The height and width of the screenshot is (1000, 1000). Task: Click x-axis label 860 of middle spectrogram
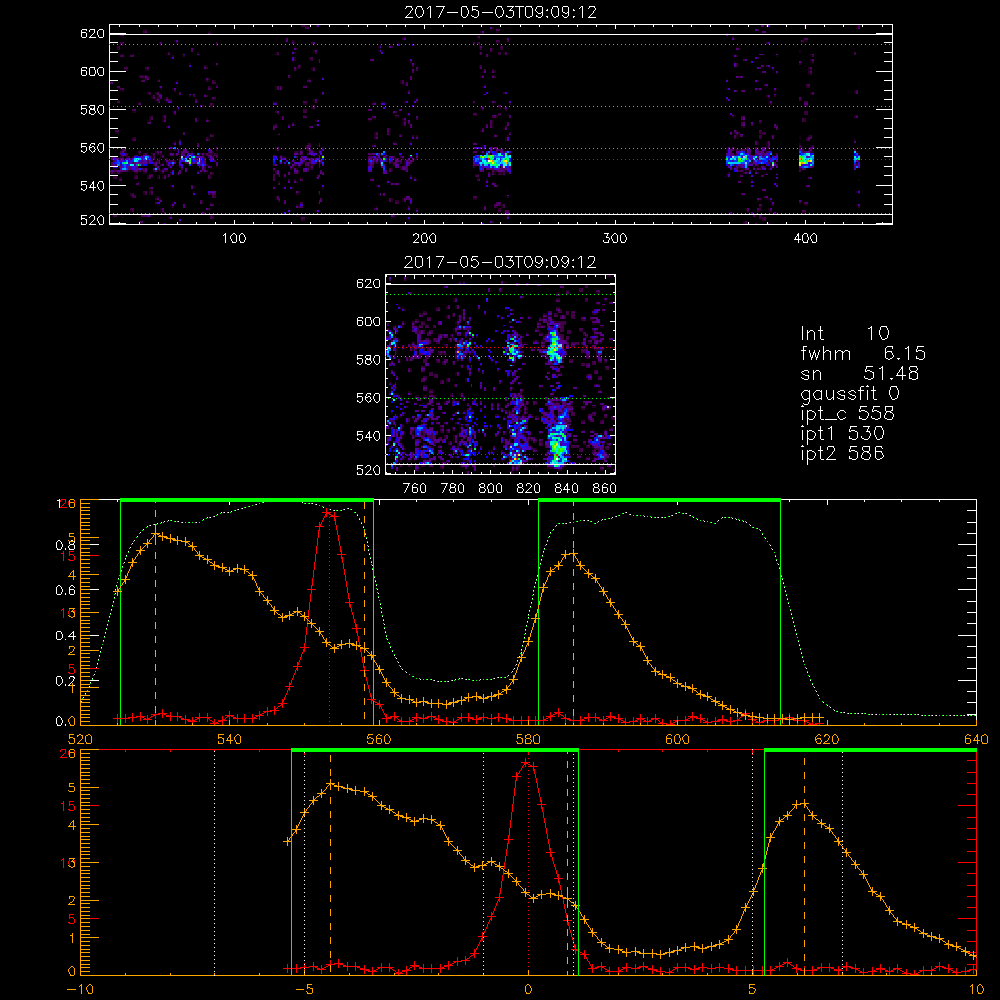click(x=605, y=489)
